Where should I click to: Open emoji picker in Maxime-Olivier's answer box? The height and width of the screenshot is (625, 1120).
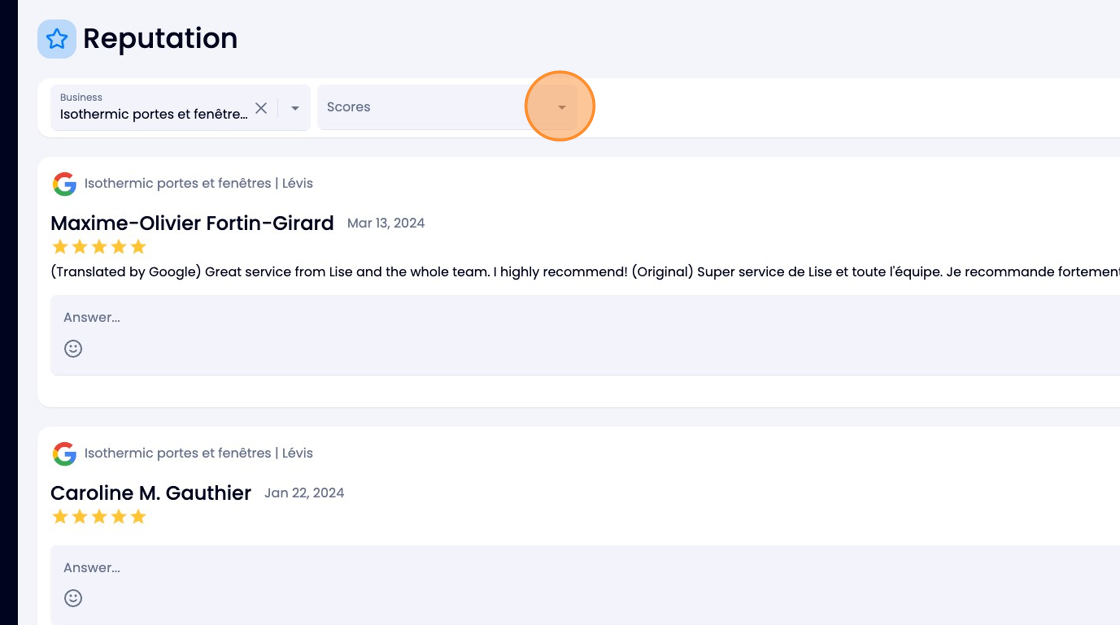pos(73,349)
